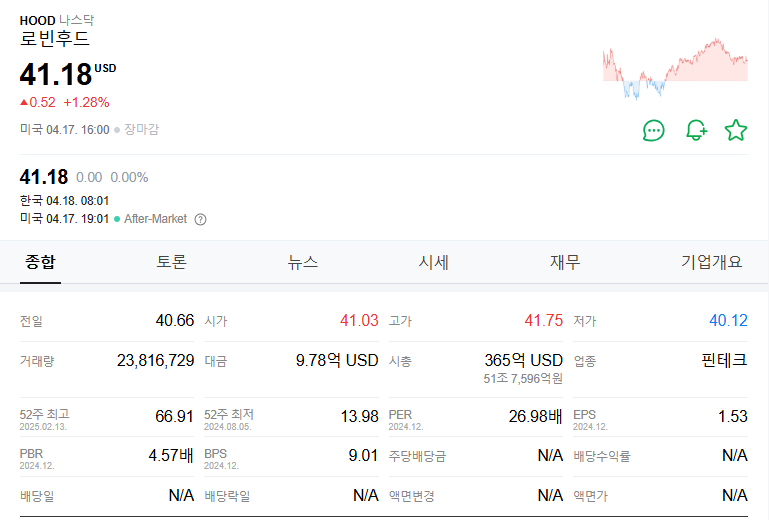Click the 장마감 market status label
Screen dimensions: 769x520
click(141, 130)
